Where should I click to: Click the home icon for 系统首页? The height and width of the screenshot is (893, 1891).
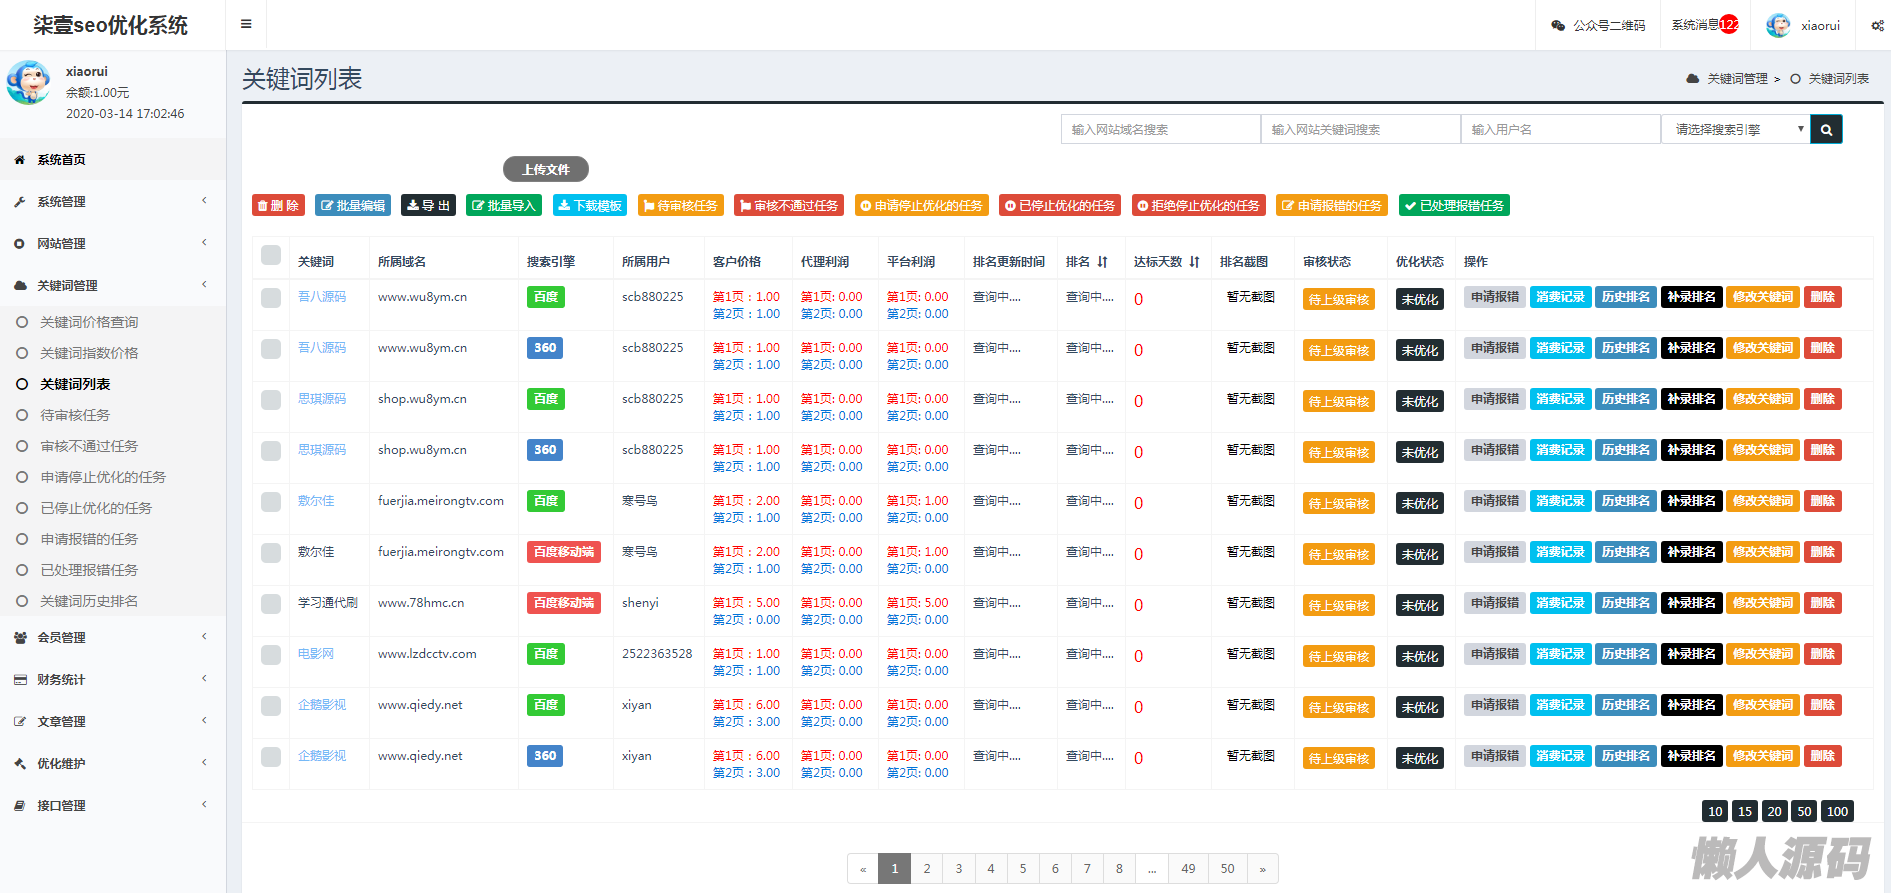pos(19,160)
